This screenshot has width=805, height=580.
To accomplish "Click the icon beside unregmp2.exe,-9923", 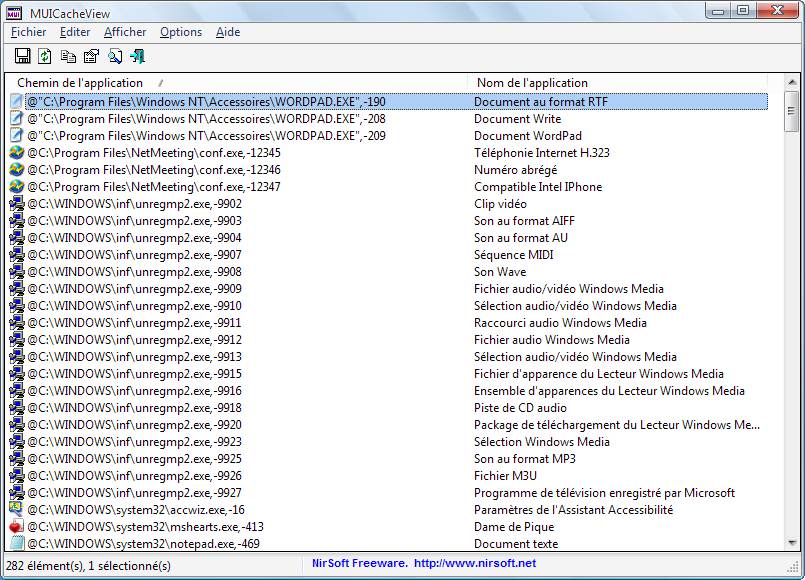I will [x=16, y=441].
